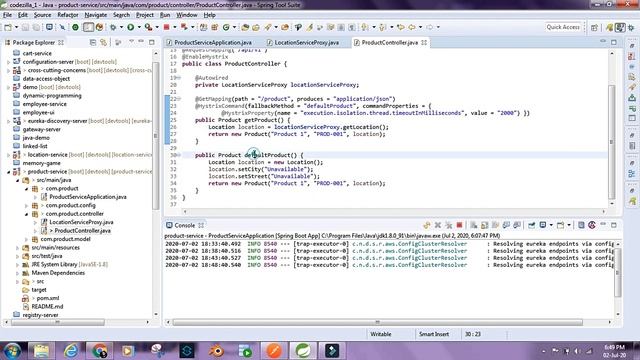Viewport: 640px width, 360px height.
Task: Click the New Java Class icon
Action: (226, 27)
